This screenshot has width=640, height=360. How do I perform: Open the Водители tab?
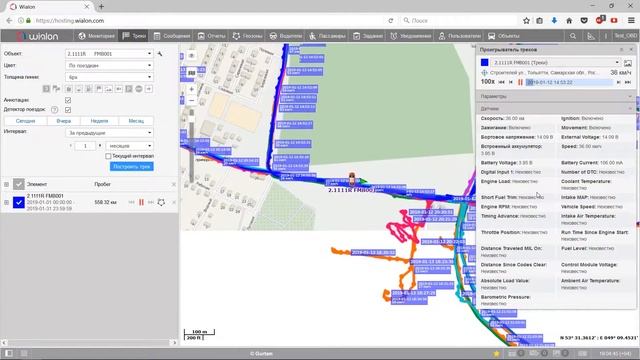point(286,36)
